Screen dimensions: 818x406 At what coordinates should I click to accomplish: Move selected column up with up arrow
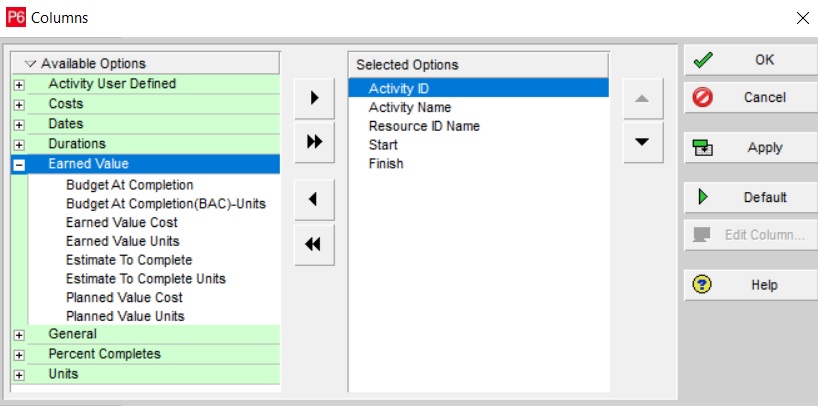[x=643, y=98]
